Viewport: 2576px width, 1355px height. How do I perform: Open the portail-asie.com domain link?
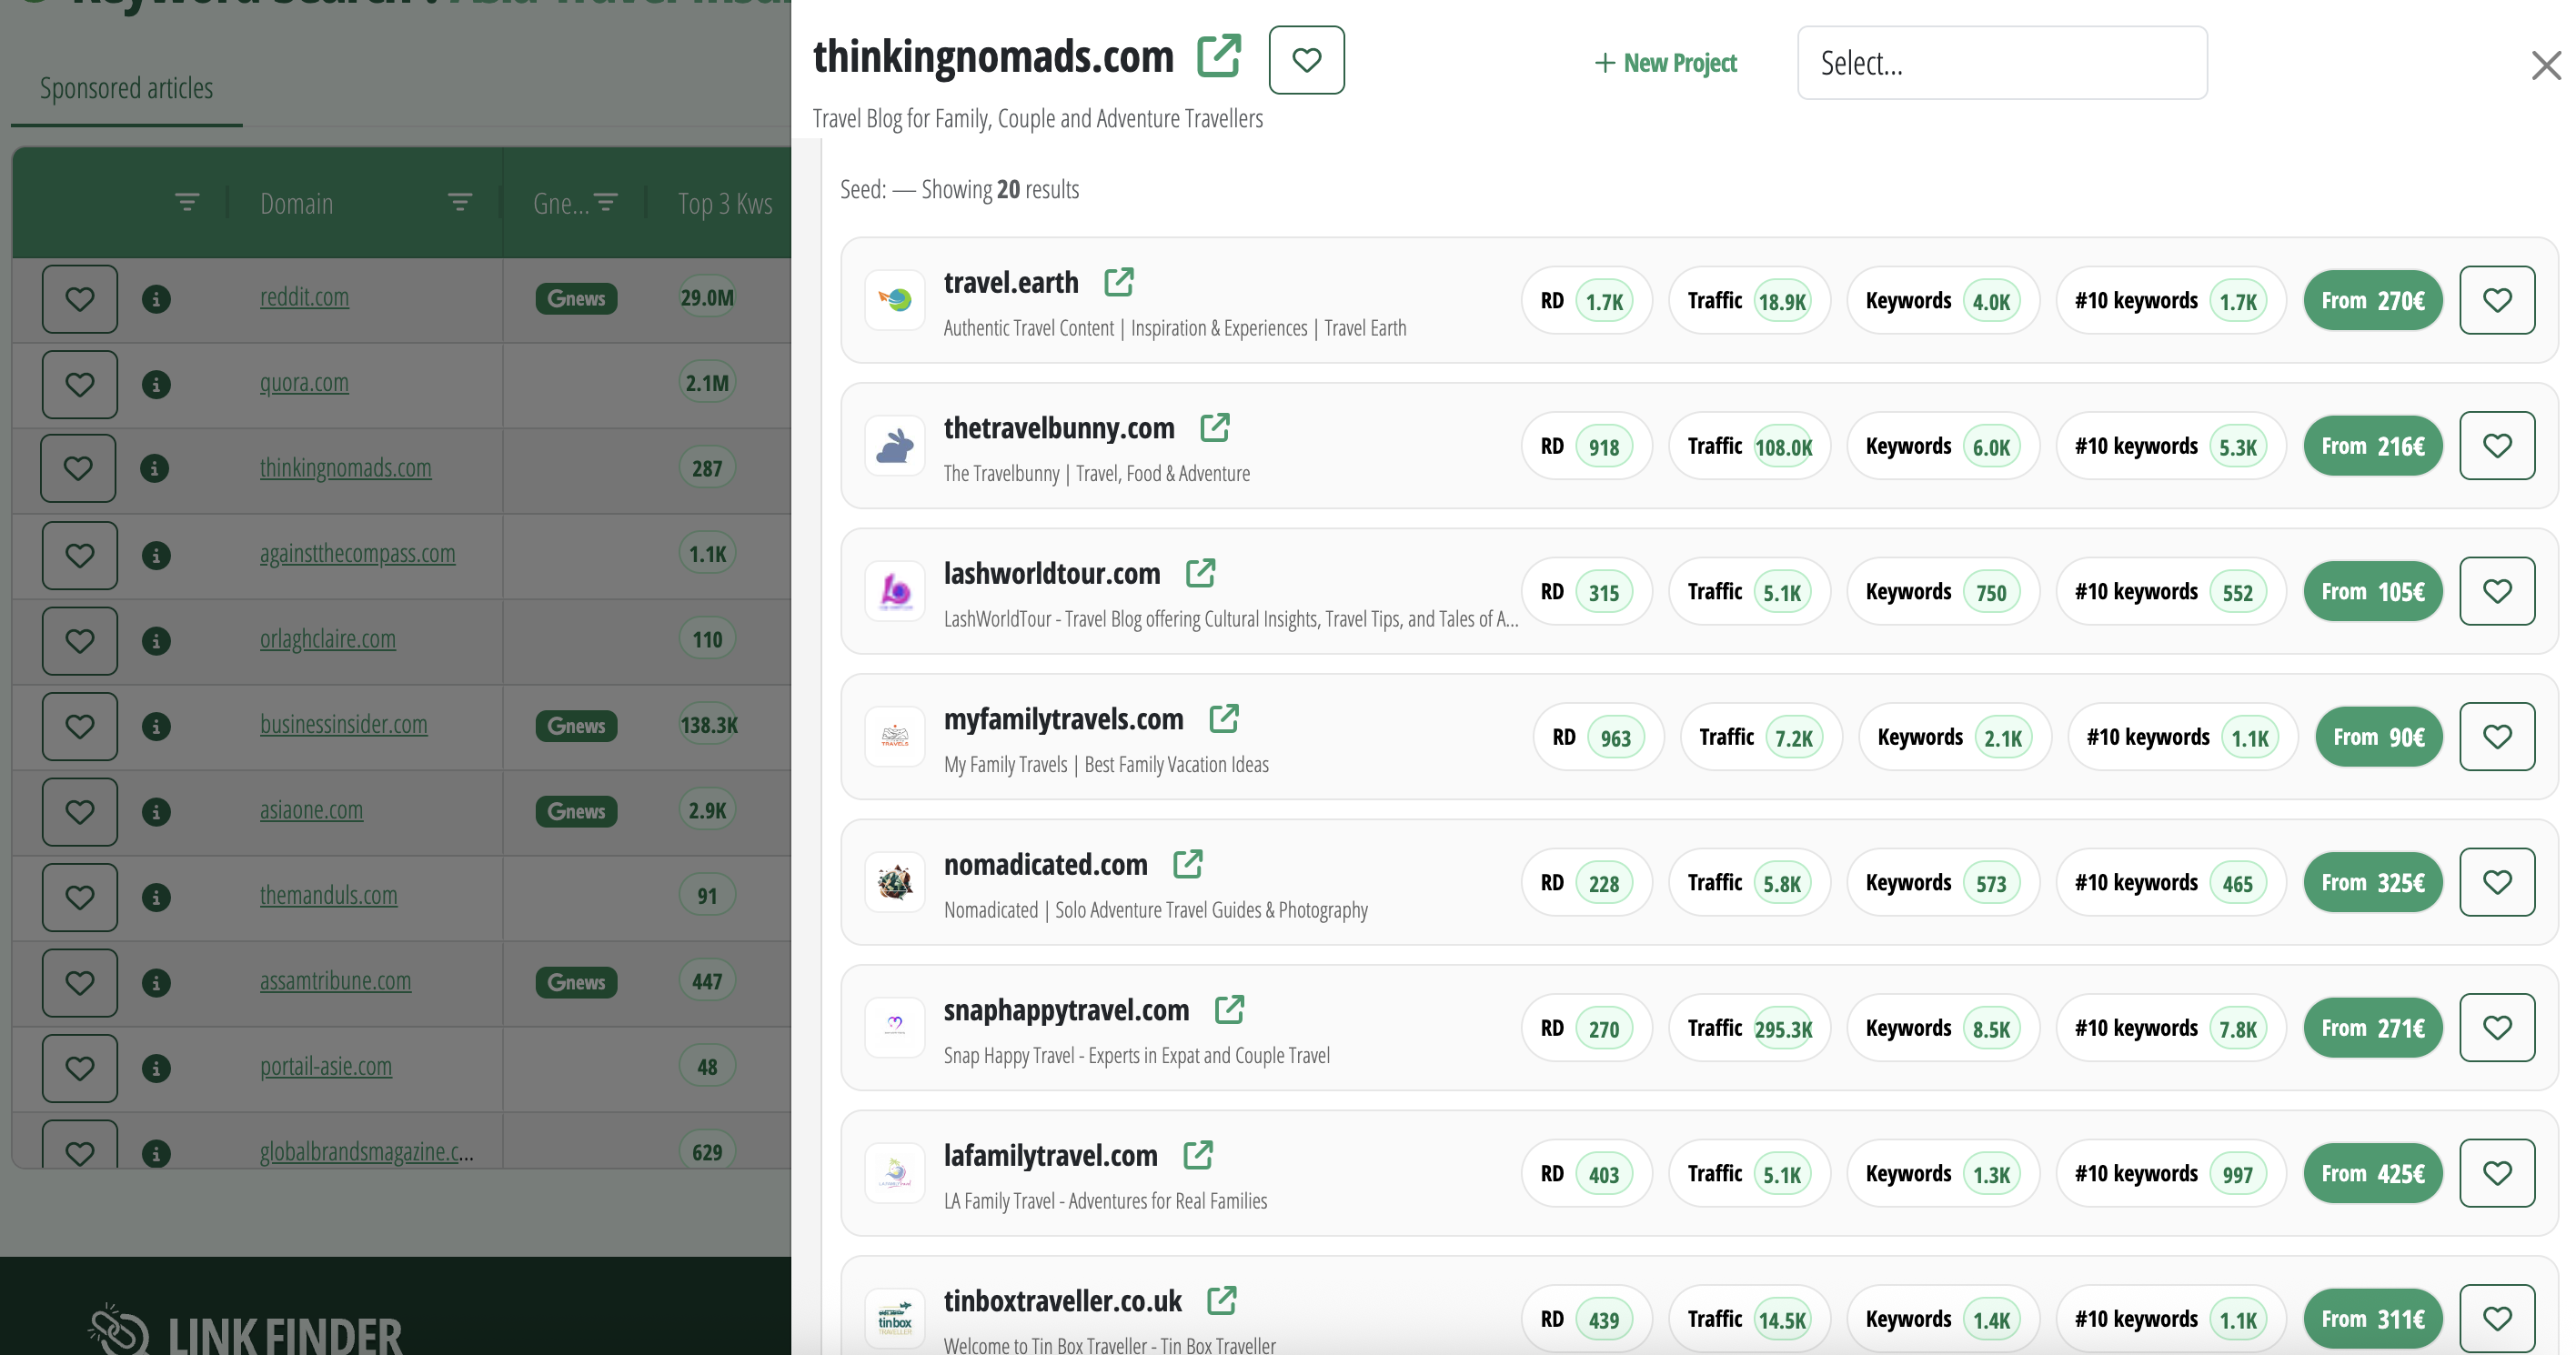tap(326, 1066)
